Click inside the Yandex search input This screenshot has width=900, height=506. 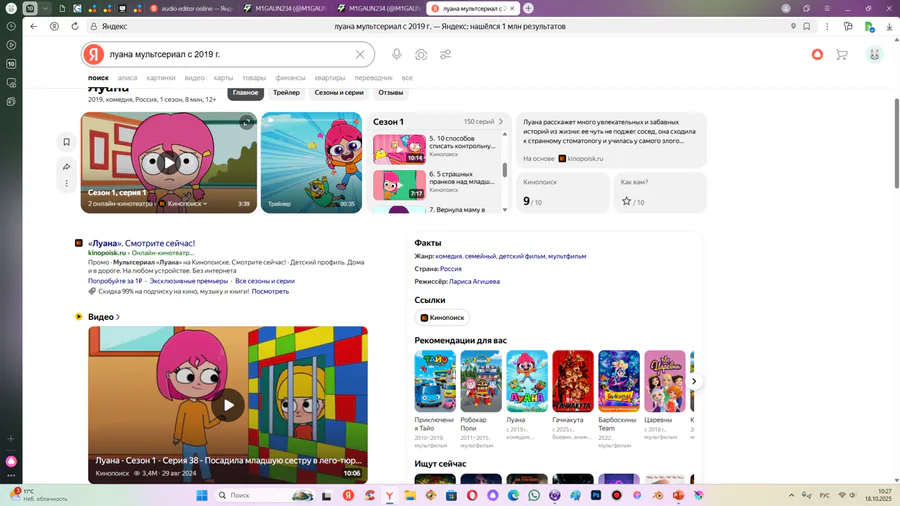pyautogui.click(x=230, y=55)
